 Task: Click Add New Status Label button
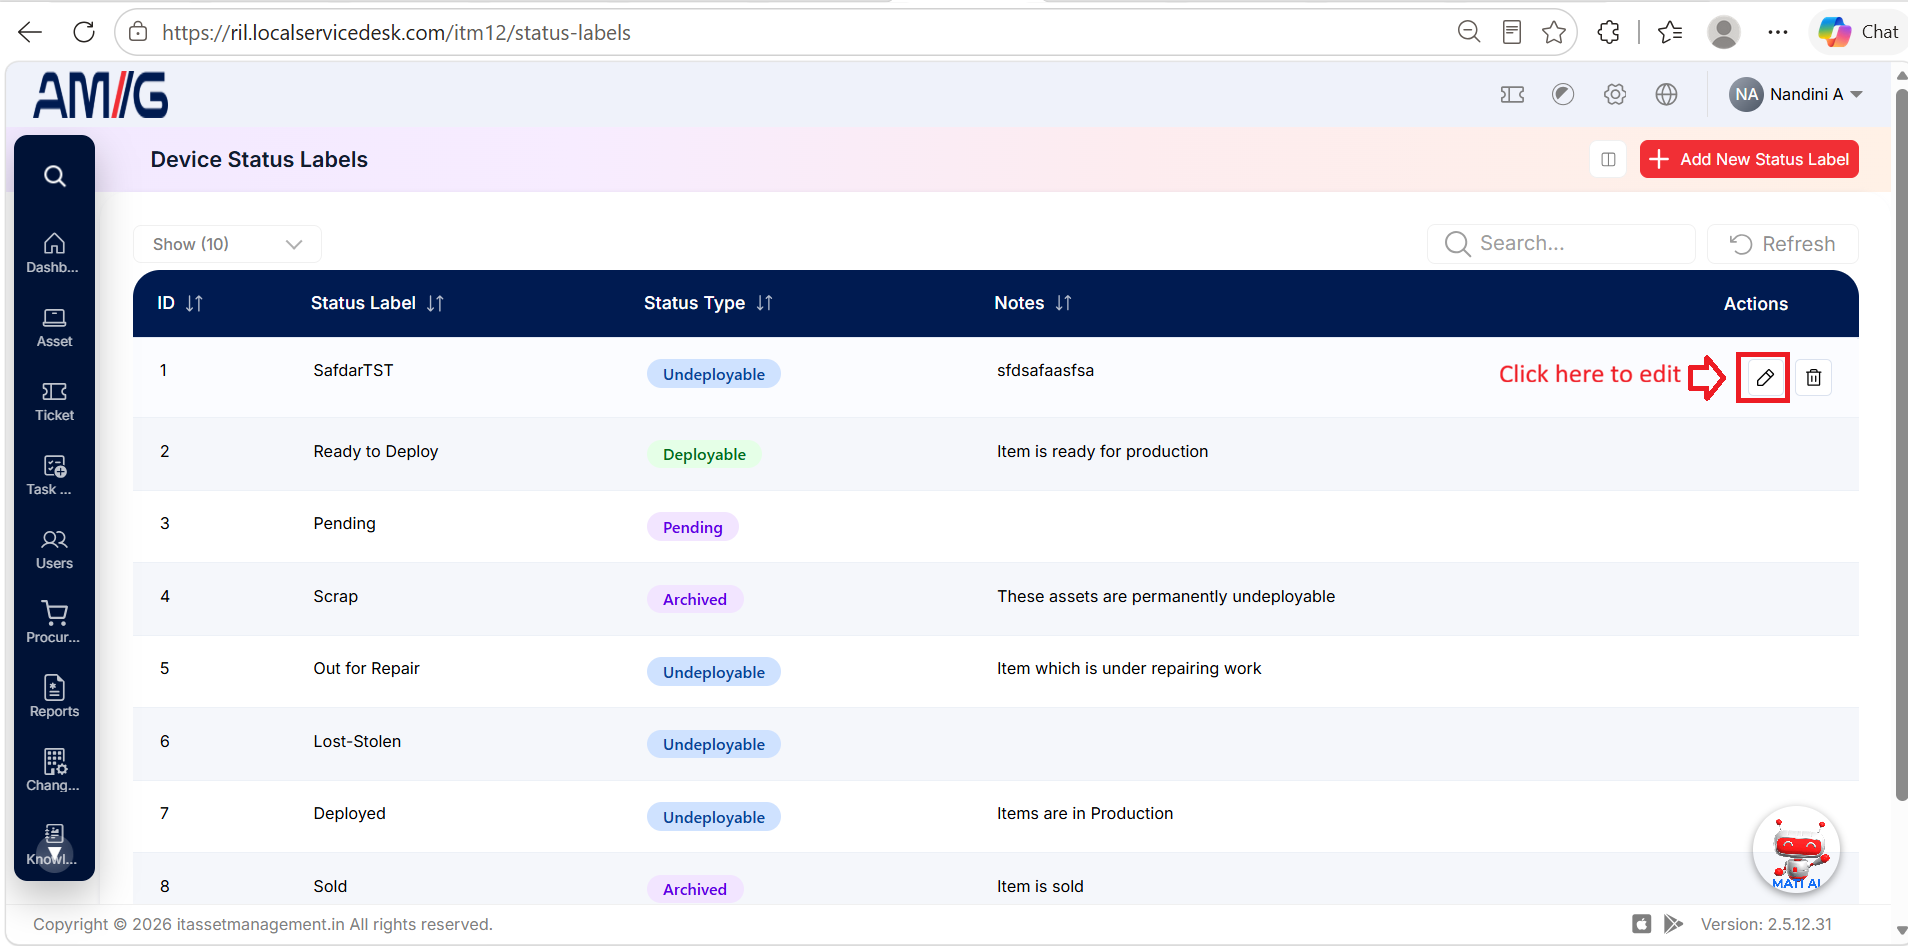pyautogui.click(x=1749, y=159)
